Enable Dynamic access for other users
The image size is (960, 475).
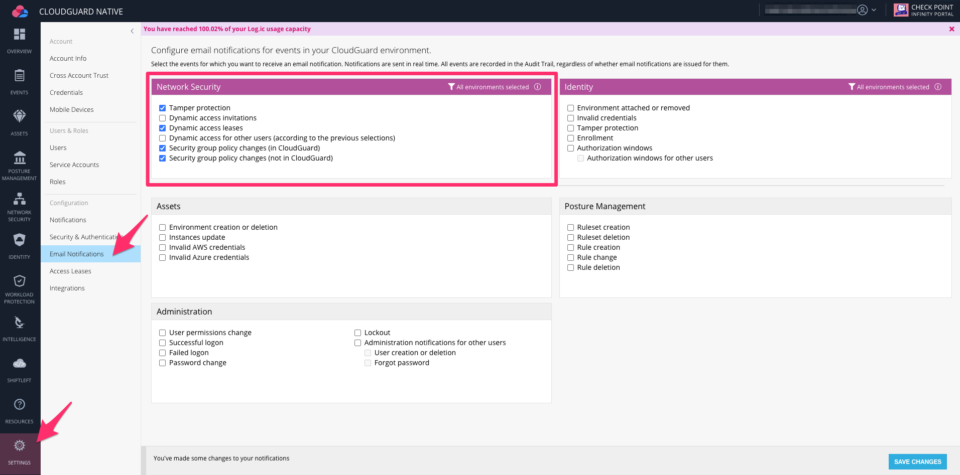pyautogui.click(x=162, y=138)
